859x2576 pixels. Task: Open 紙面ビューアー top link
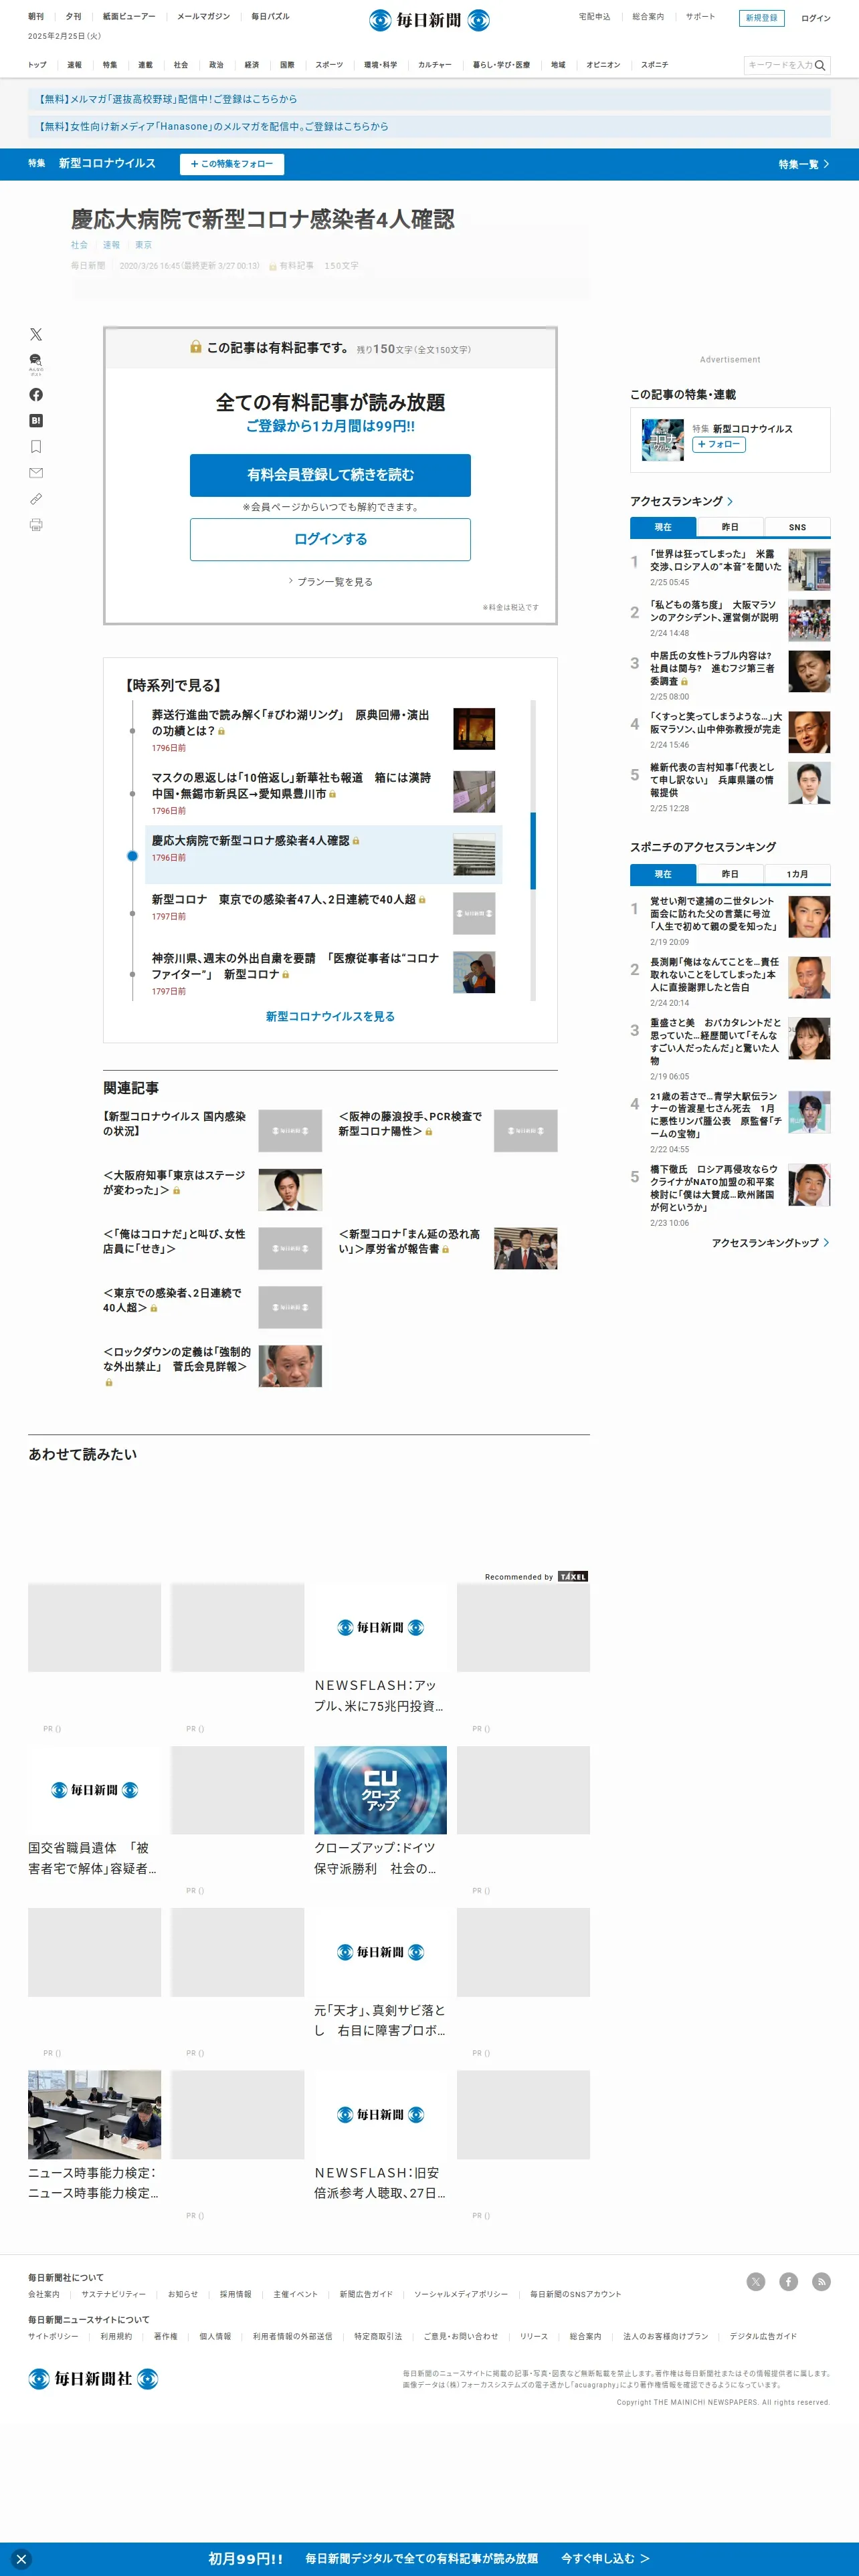(129, 17)
